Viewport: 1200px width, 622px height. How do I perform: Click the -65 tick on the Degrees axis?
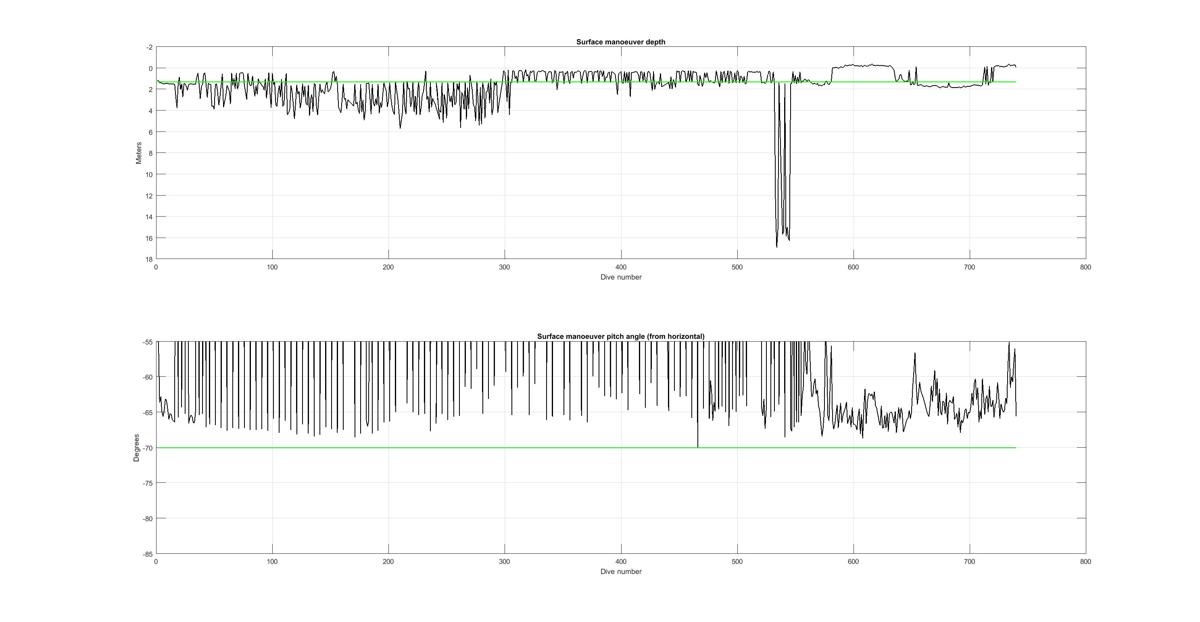point(148,412)
